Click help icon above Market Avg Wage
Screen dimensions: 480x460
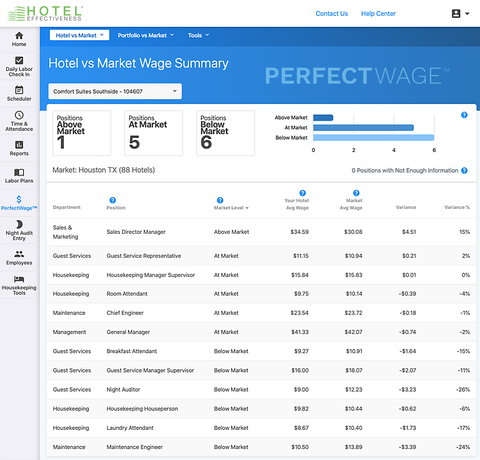(x=356, y=193)
